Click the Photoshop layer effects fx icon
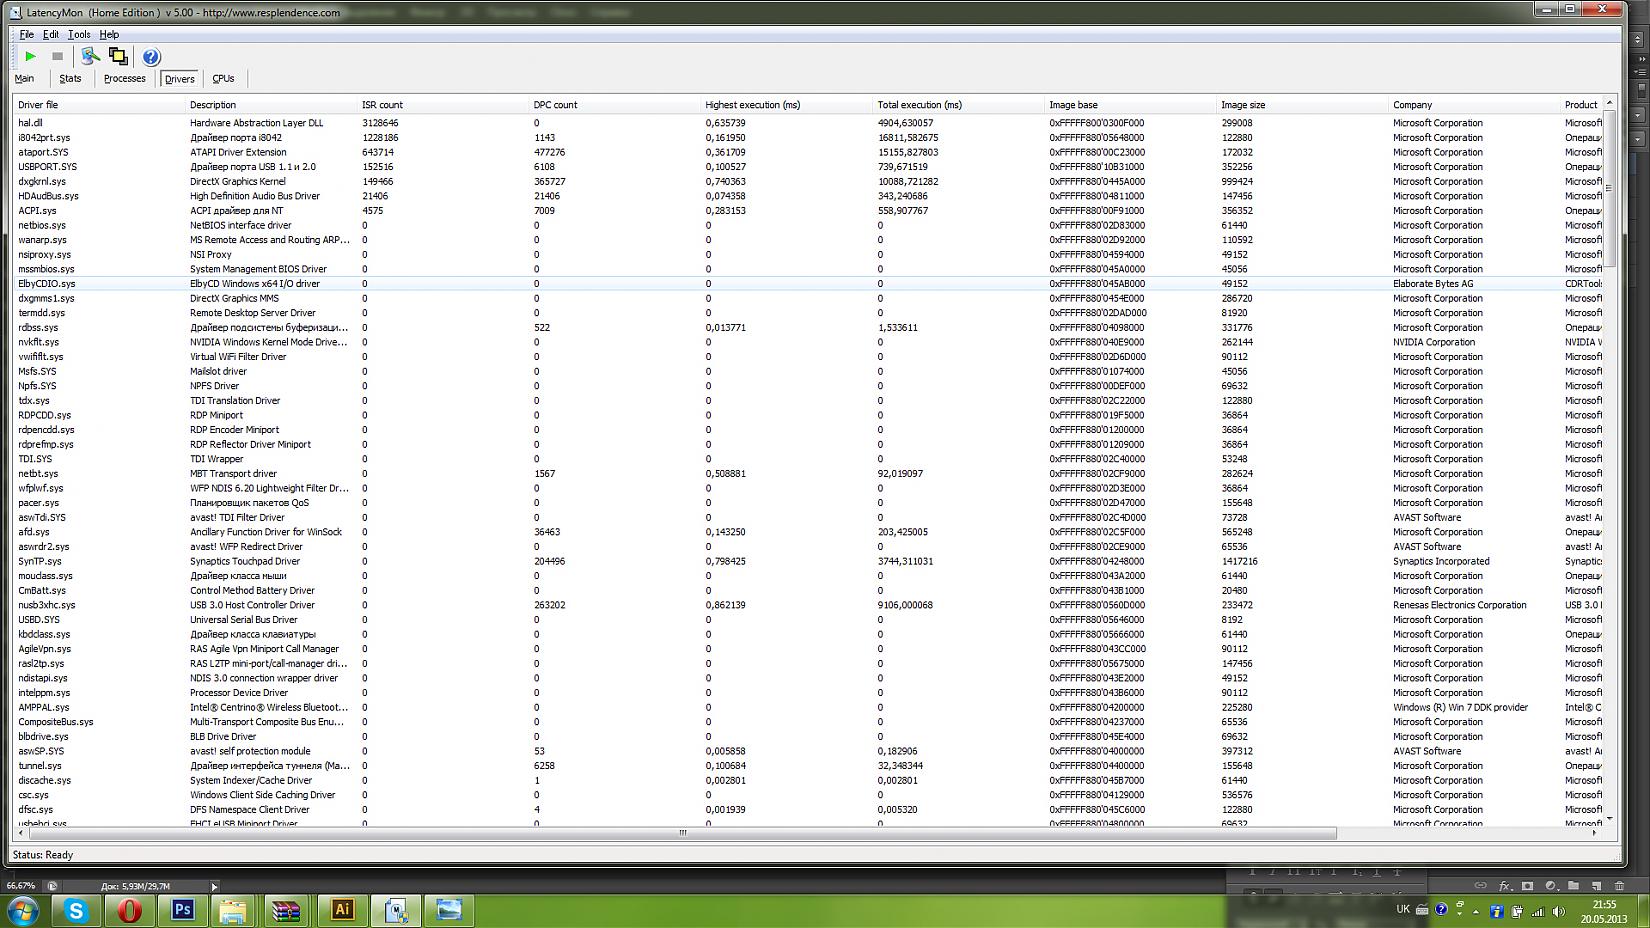The height and width of the screenshot is (928, 1650). pos(1504,886)
